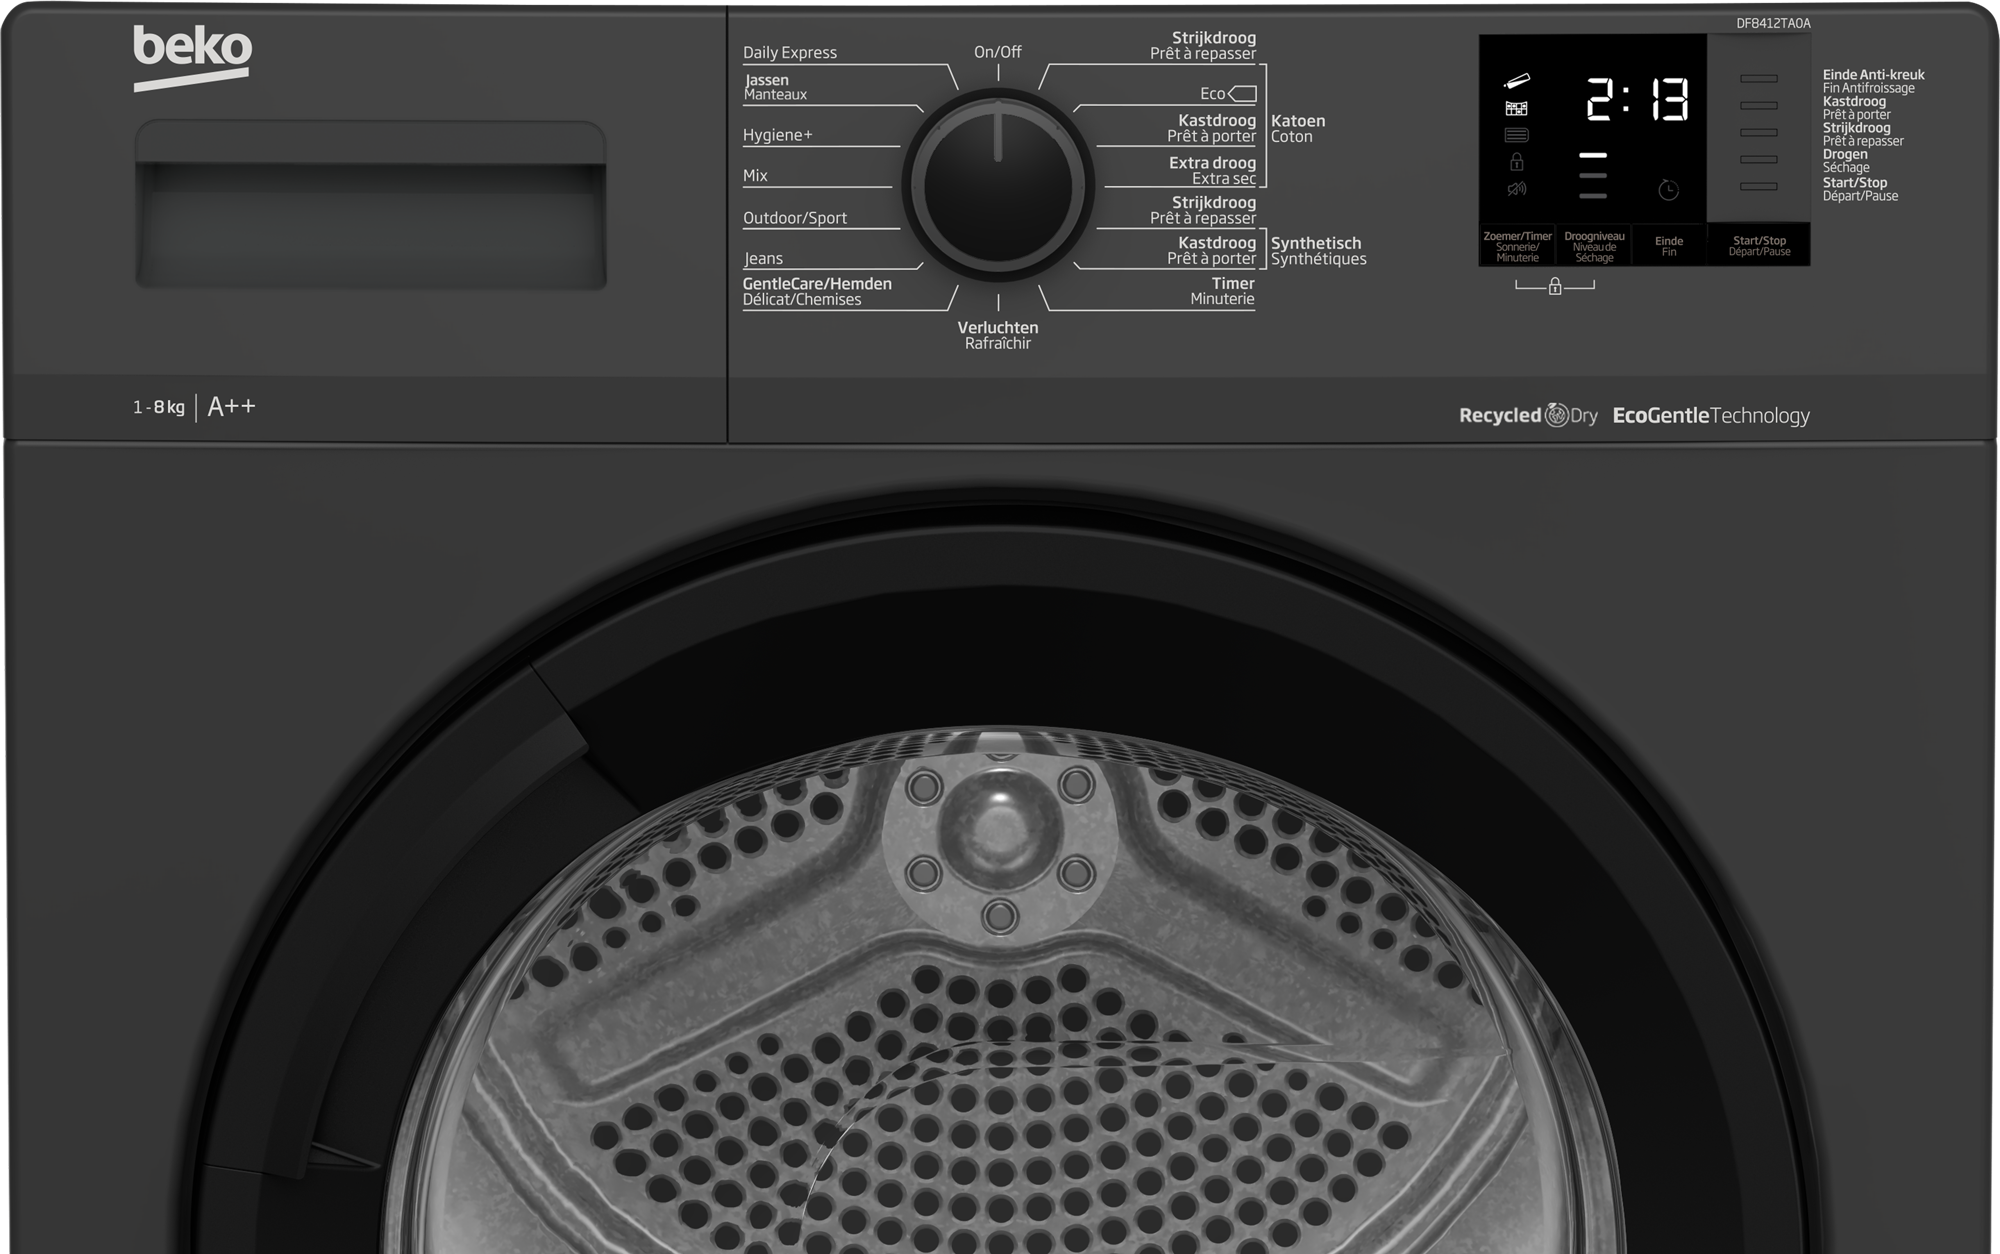
Task: Click the drying level indicator bars
Action: (x=1593, y=175)
